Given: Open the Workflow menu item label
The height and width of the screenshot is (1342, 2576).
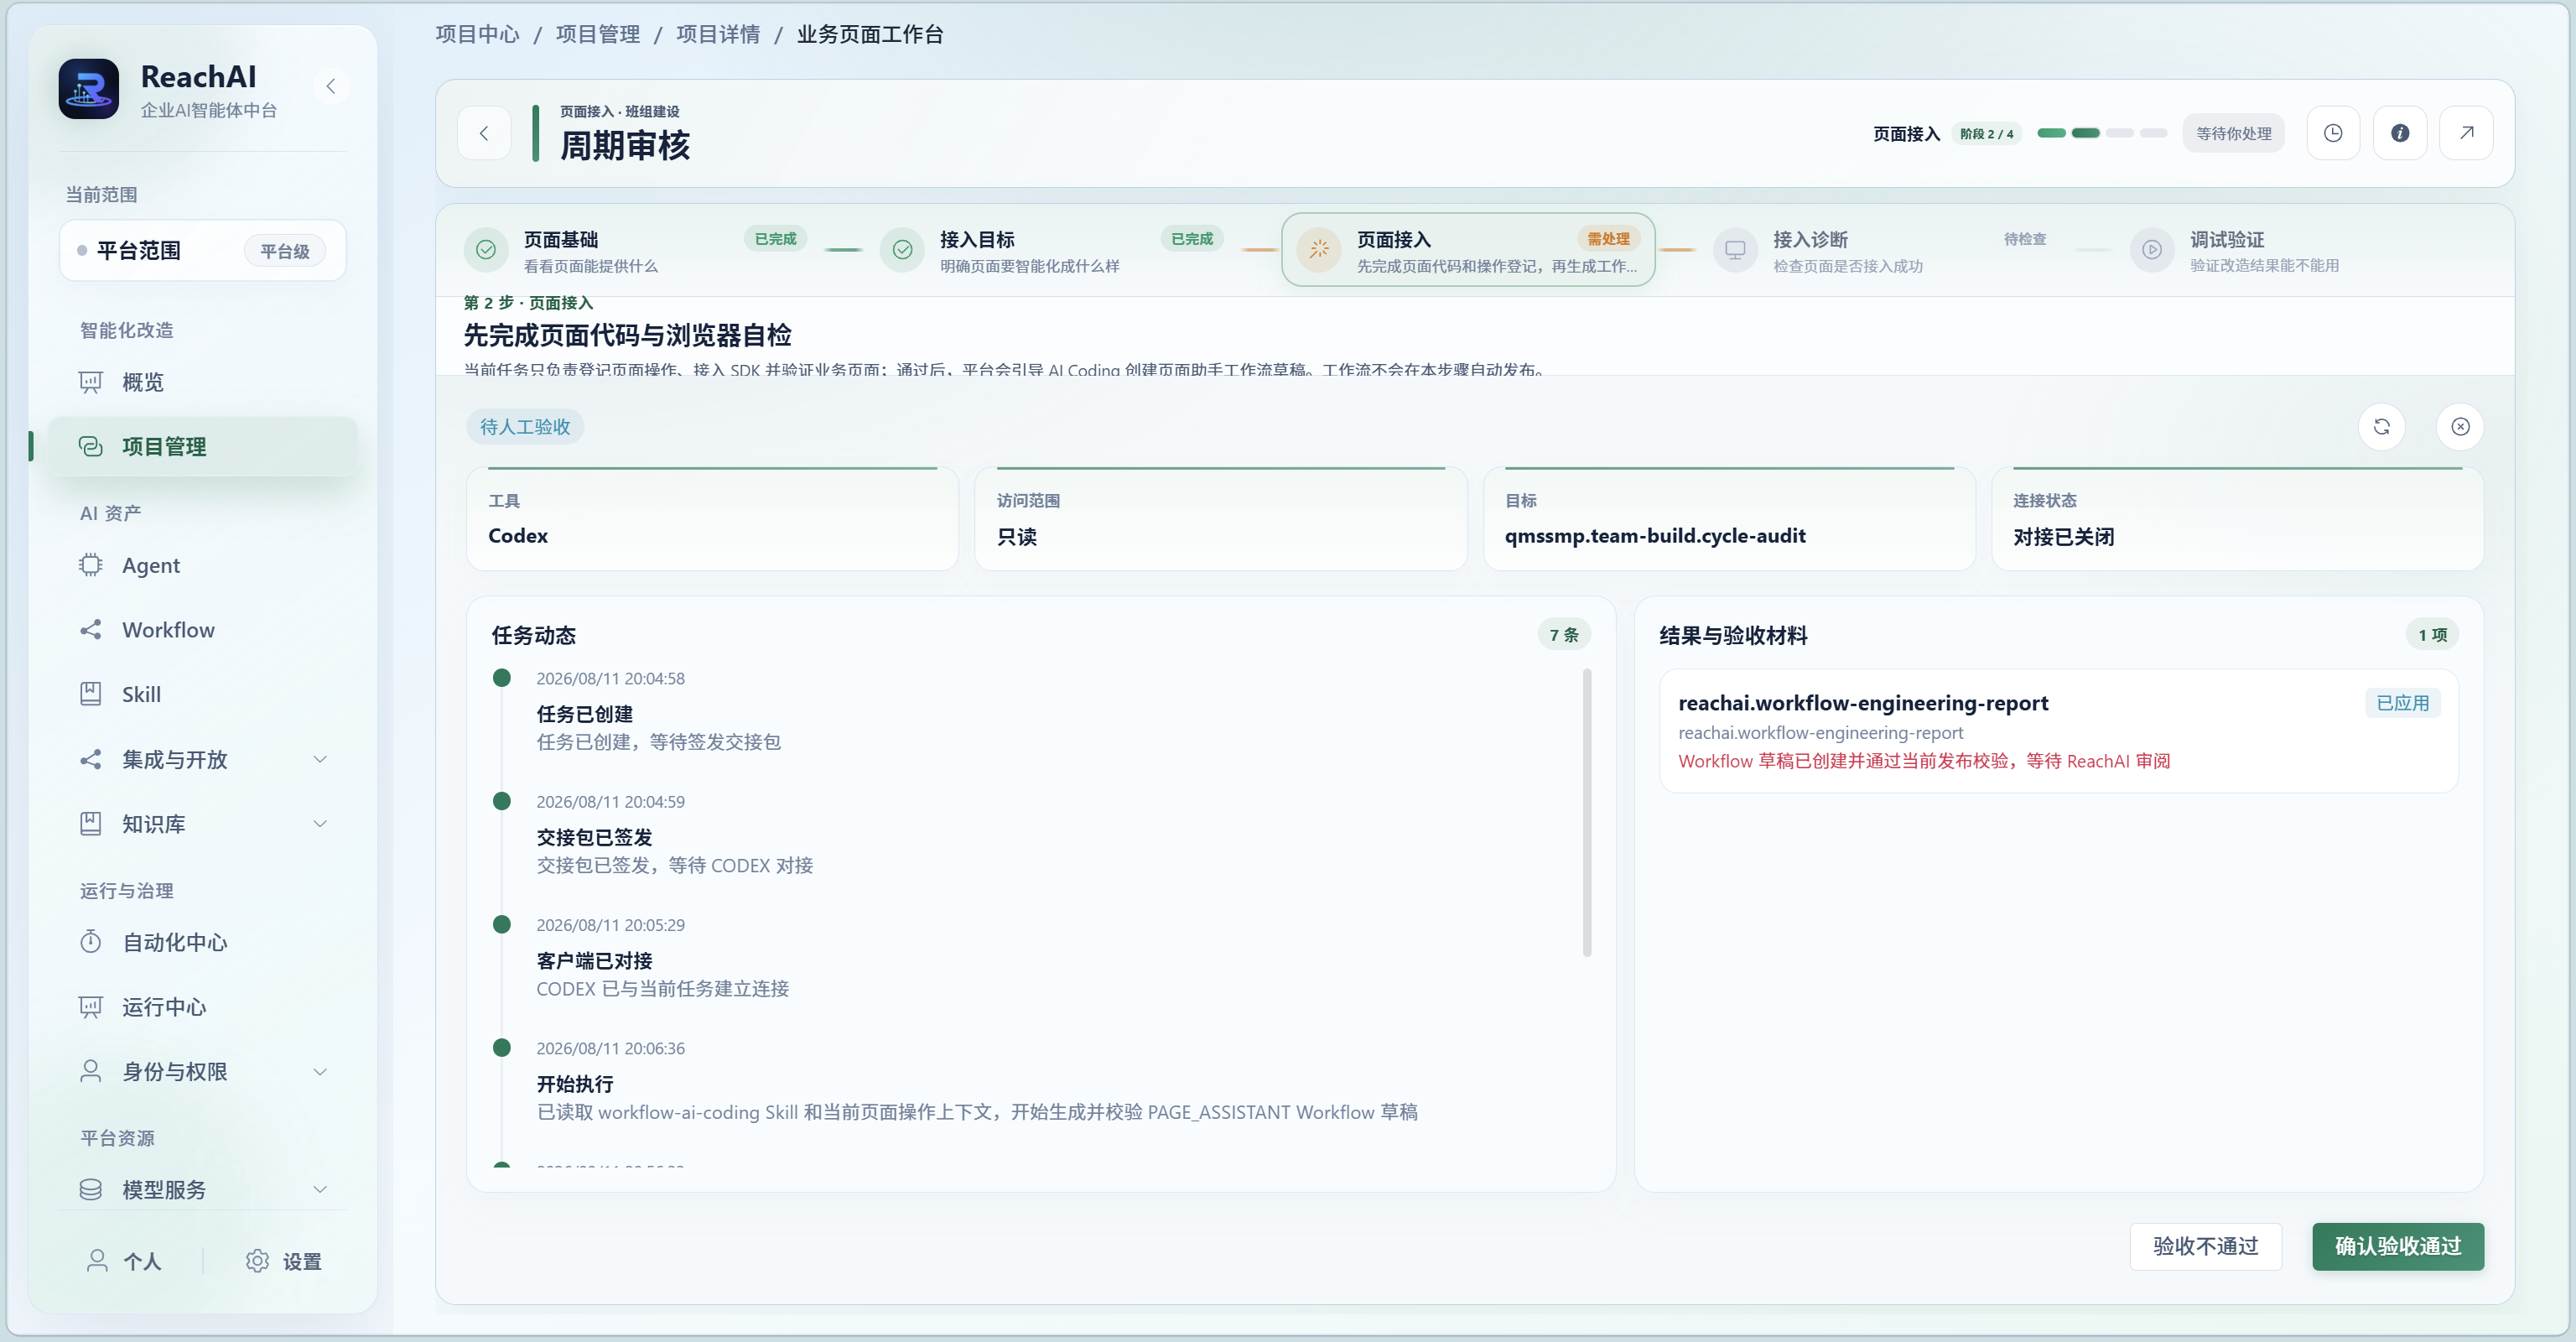Looking at the screenshot, I should [168, 630].
